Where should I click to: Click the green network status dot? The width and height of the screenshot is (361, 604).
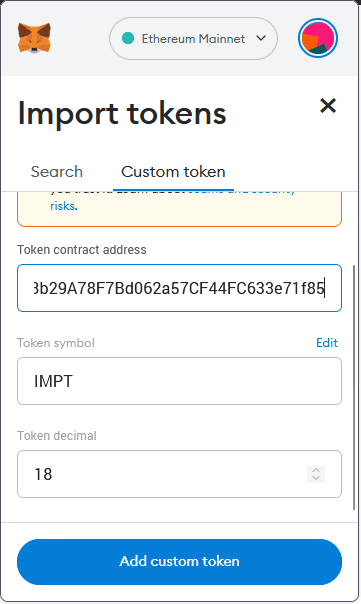tap(128, 38)
